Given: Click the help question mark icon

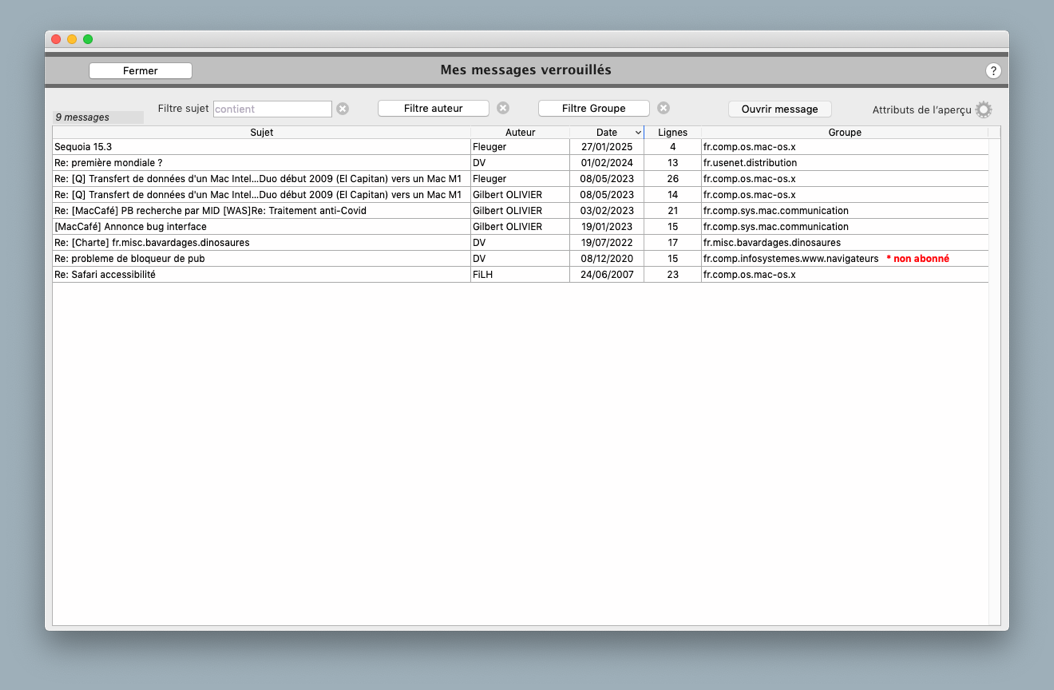Looking at the screenshot, I should coord(993,71).
